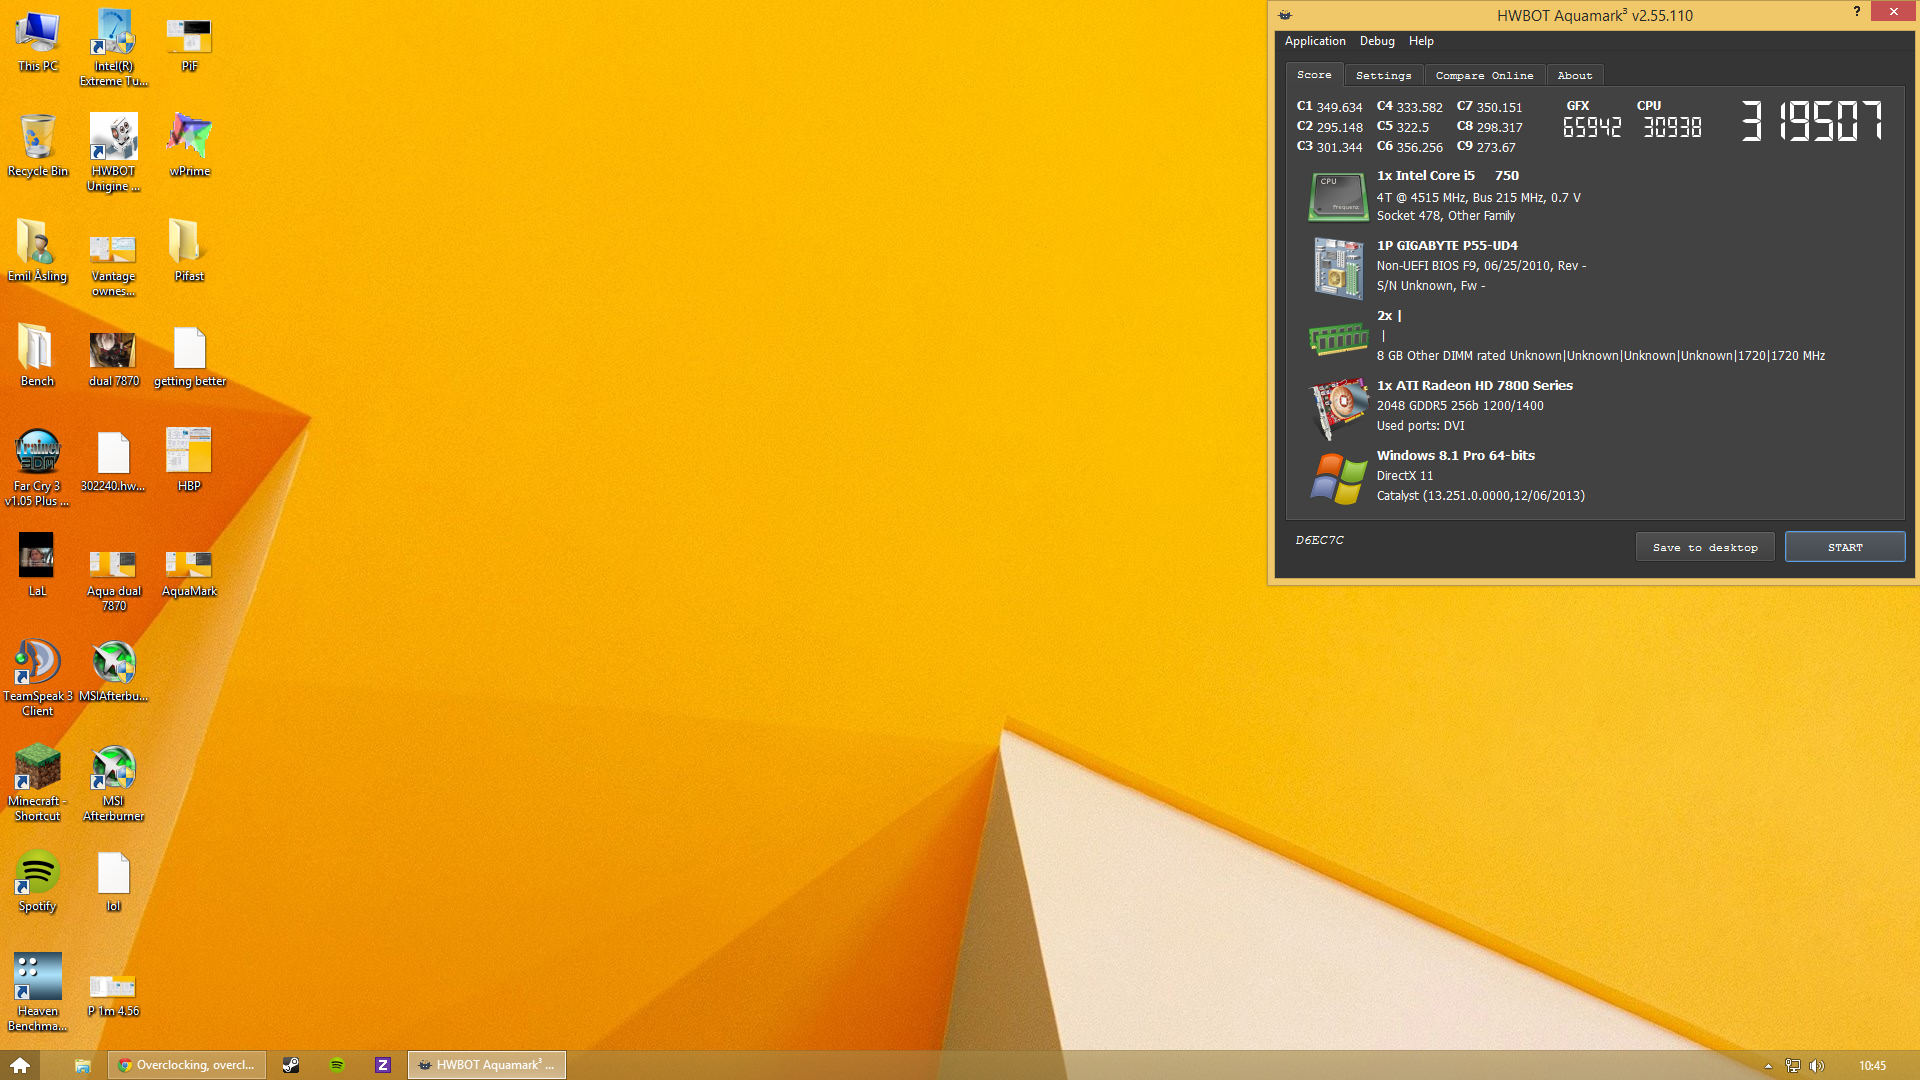Open the Recycle Bin
This screenshot has width=1920, height=1080.
coord(37,146)
